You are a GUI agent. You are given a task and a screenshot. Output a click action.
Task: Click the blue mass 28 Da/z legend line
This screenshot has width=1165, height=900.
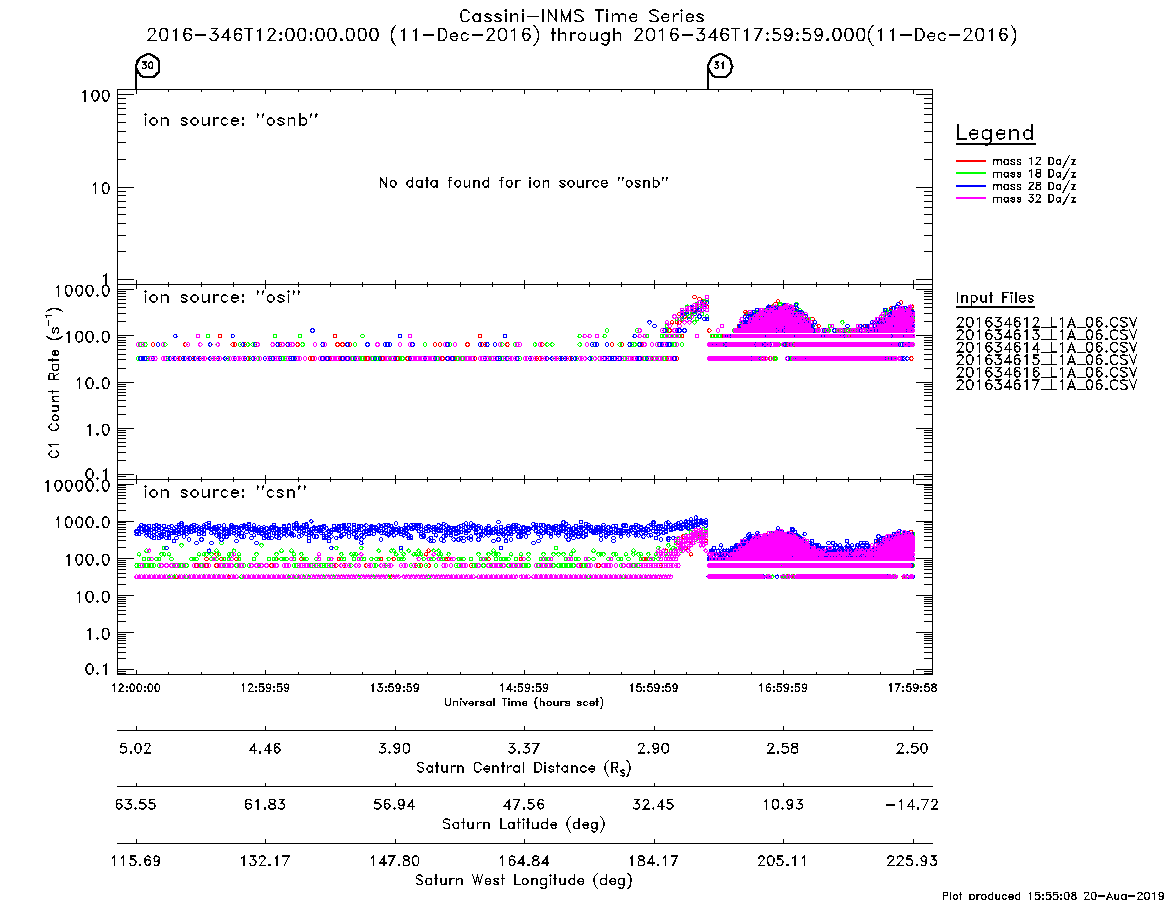(x=970, y=186)
